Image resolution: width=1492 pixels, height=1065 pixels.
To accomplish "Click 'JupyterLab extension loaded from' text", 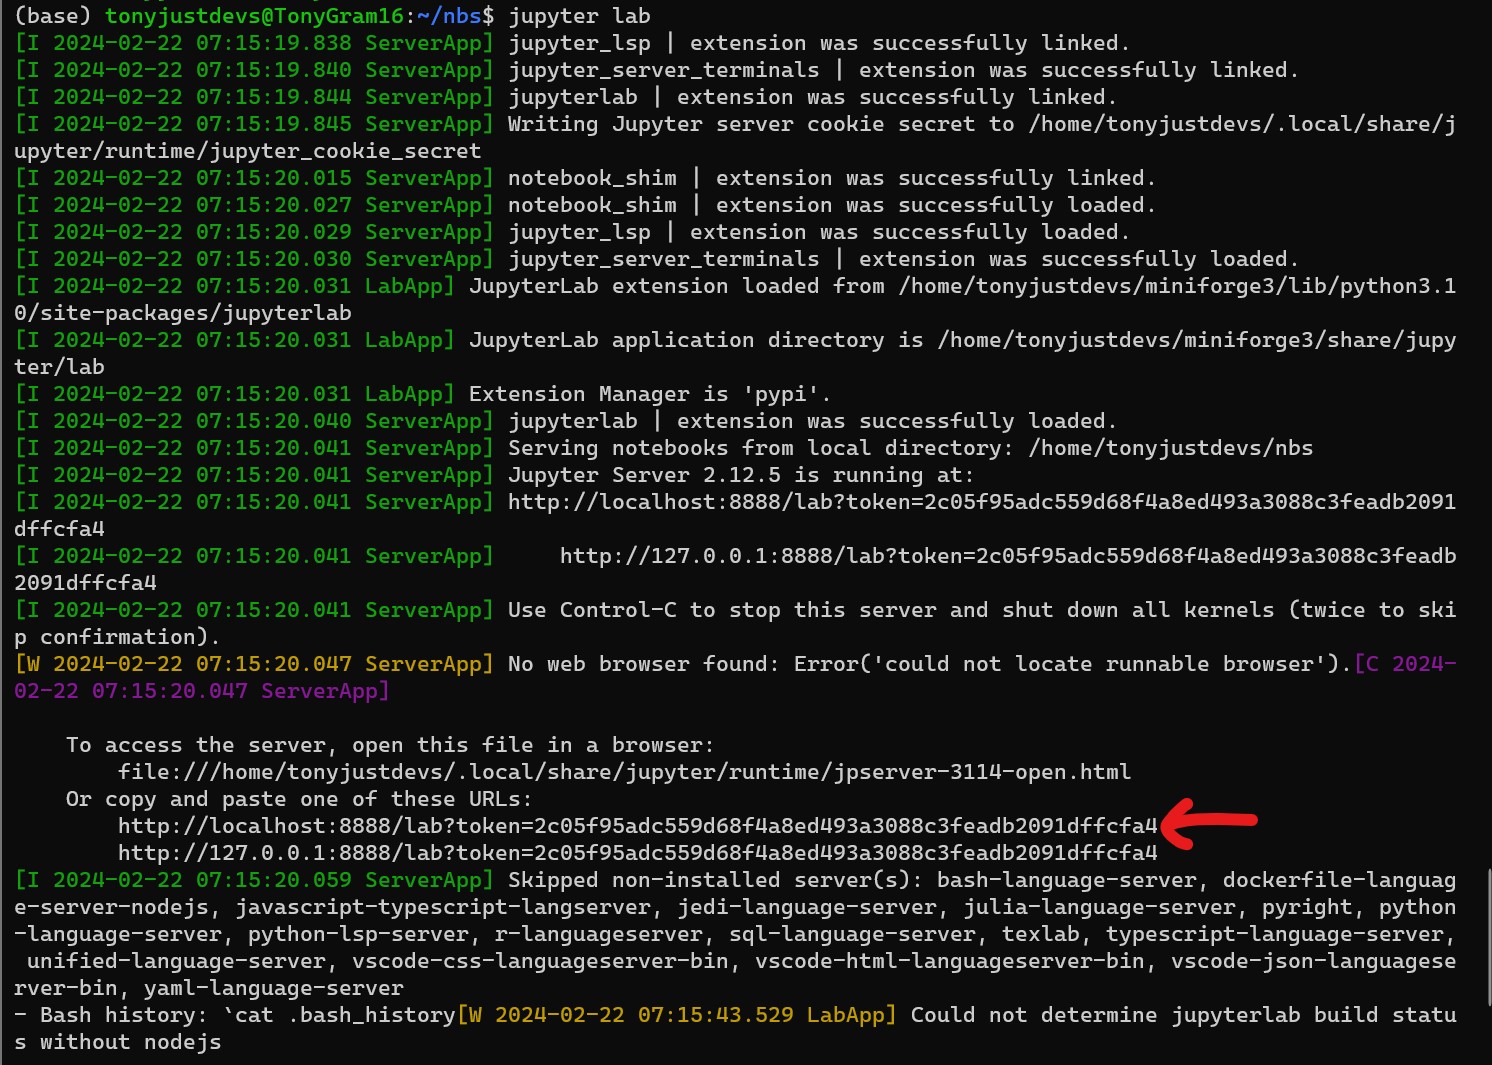I will [x=677, y=286].
